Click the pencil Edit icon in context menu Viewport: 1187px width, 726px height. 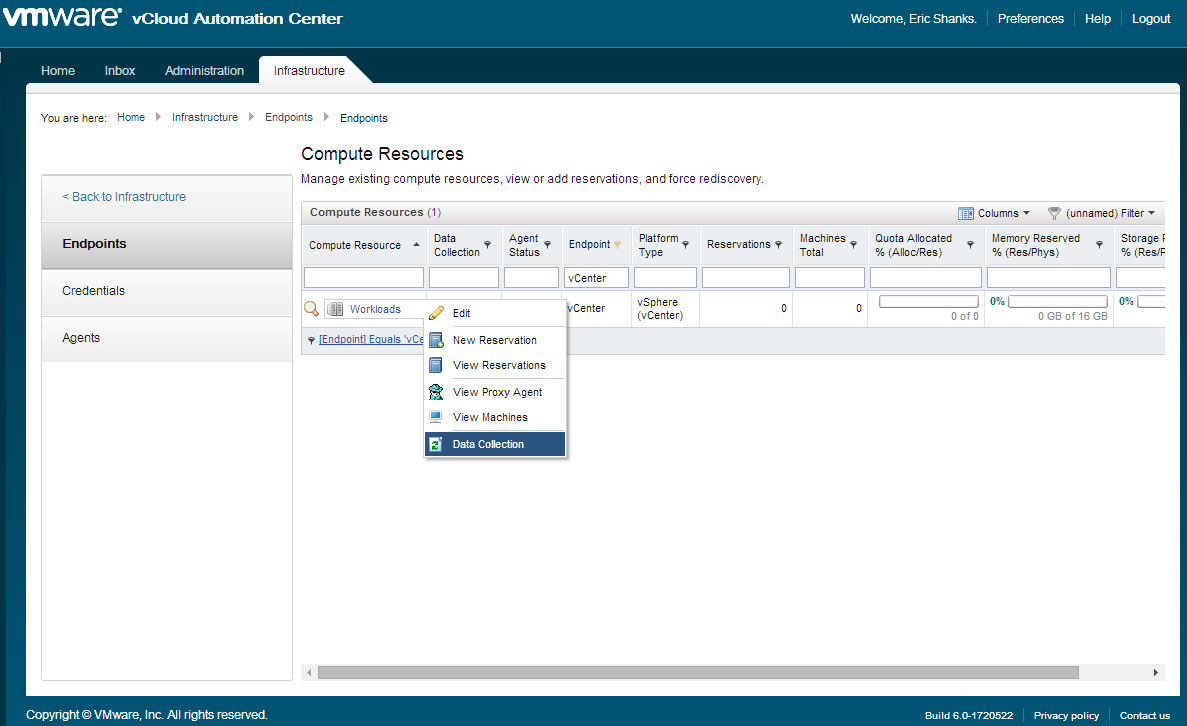coord(436,313)
